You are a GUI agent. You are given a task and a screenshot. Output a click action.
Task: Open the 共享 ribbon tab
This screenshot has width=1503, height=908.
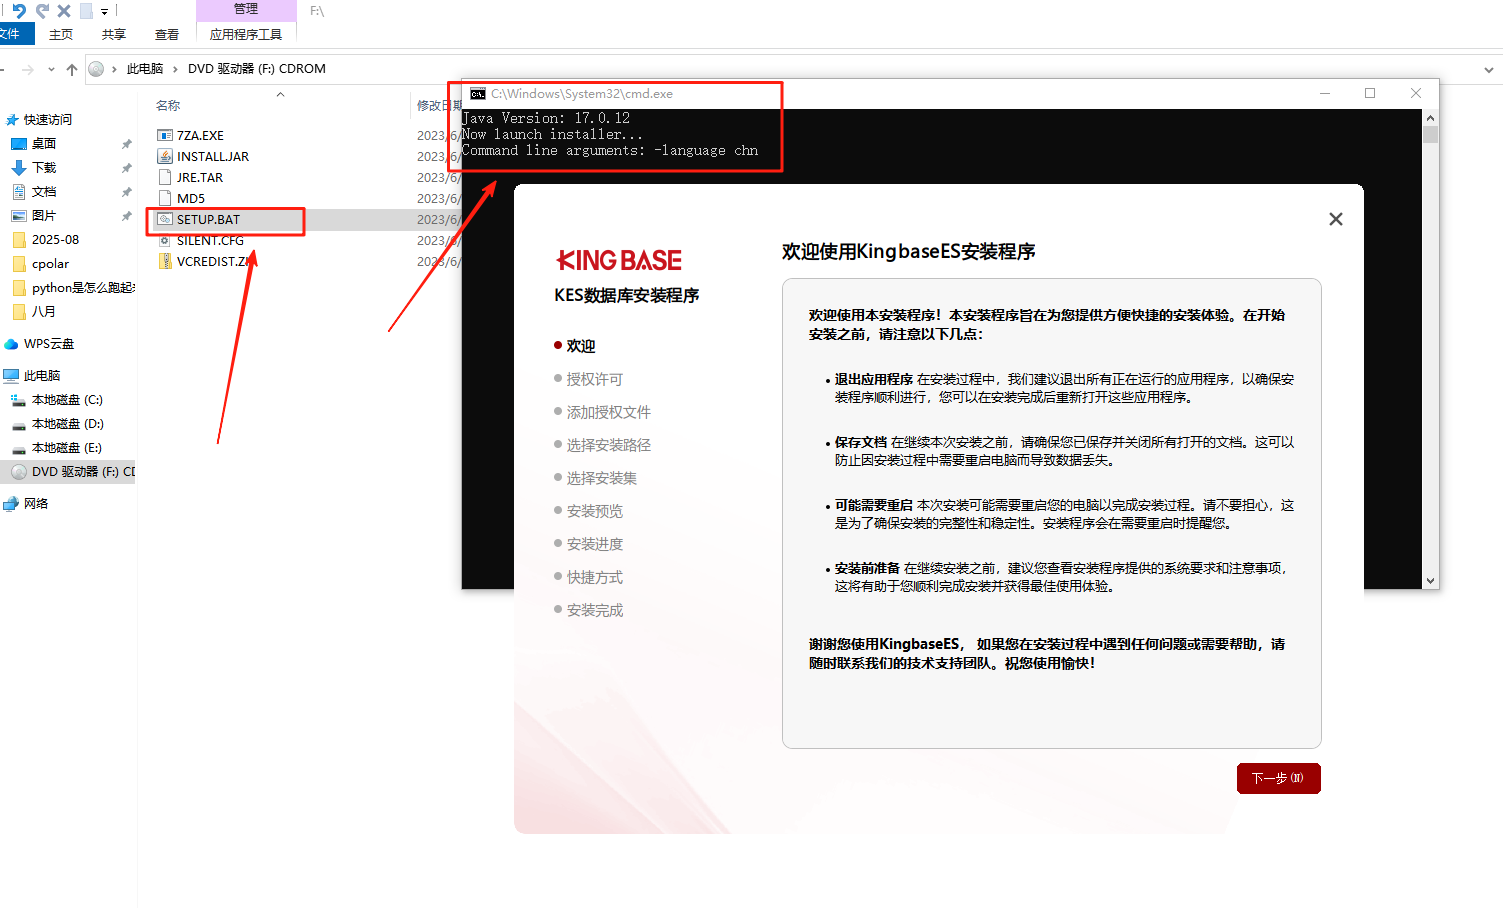[x=114, y=34]
